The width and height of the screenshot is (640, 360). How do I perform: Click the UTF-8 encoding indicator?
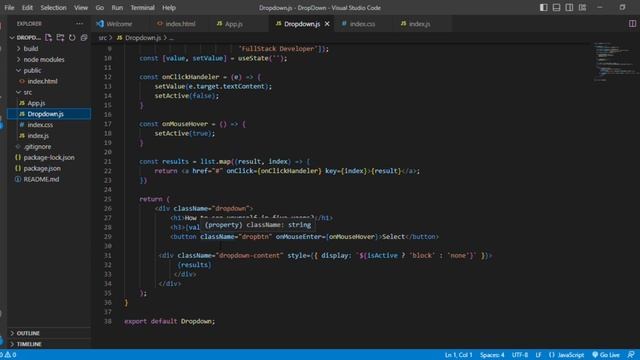click(x=520, y=355)
